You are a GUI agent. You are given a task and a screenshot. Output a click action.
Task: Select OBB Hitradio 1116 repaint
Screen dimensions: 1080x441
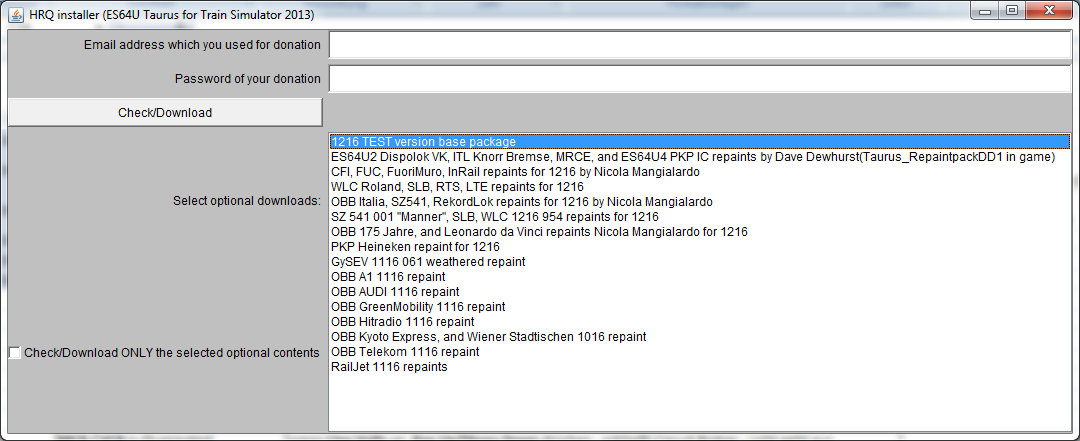700,322
